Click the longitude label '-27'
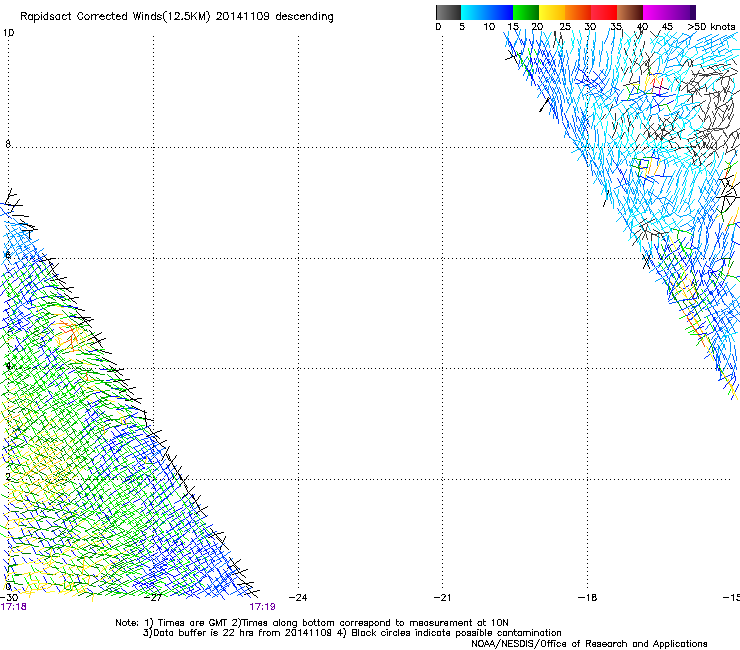This screenshot has width=740, height=650. (153, 597)
